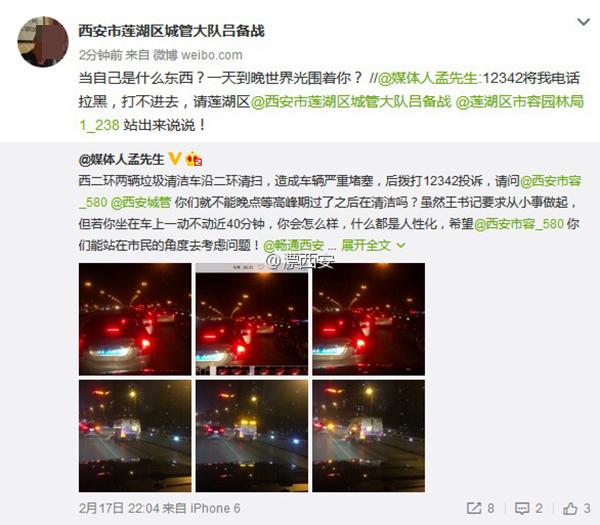Open bottom-middle truck with yellow lights thumbnail
This screenshot has width=600, height=525.
(x=251, y=436)
